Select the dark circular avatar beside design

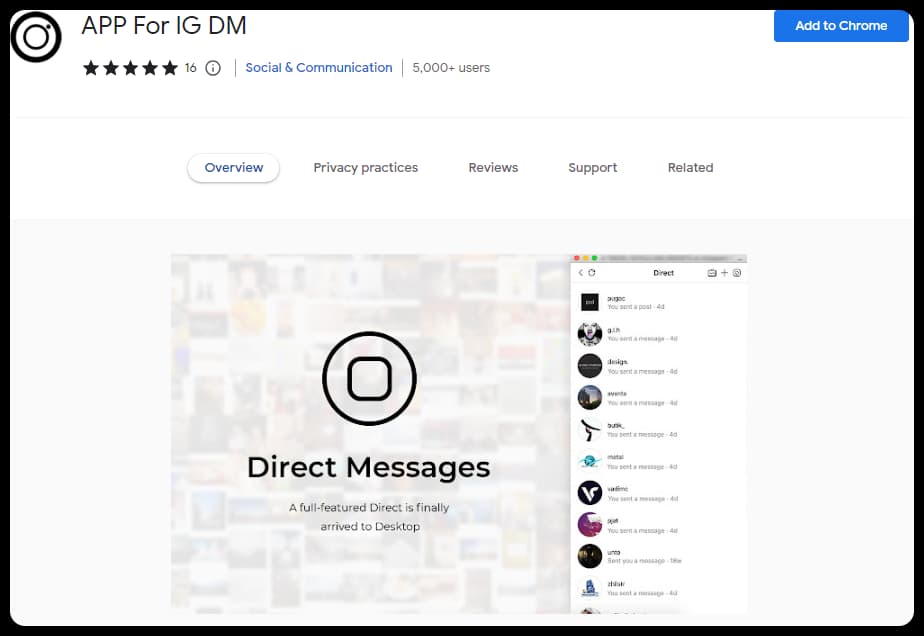click(590, 366)
